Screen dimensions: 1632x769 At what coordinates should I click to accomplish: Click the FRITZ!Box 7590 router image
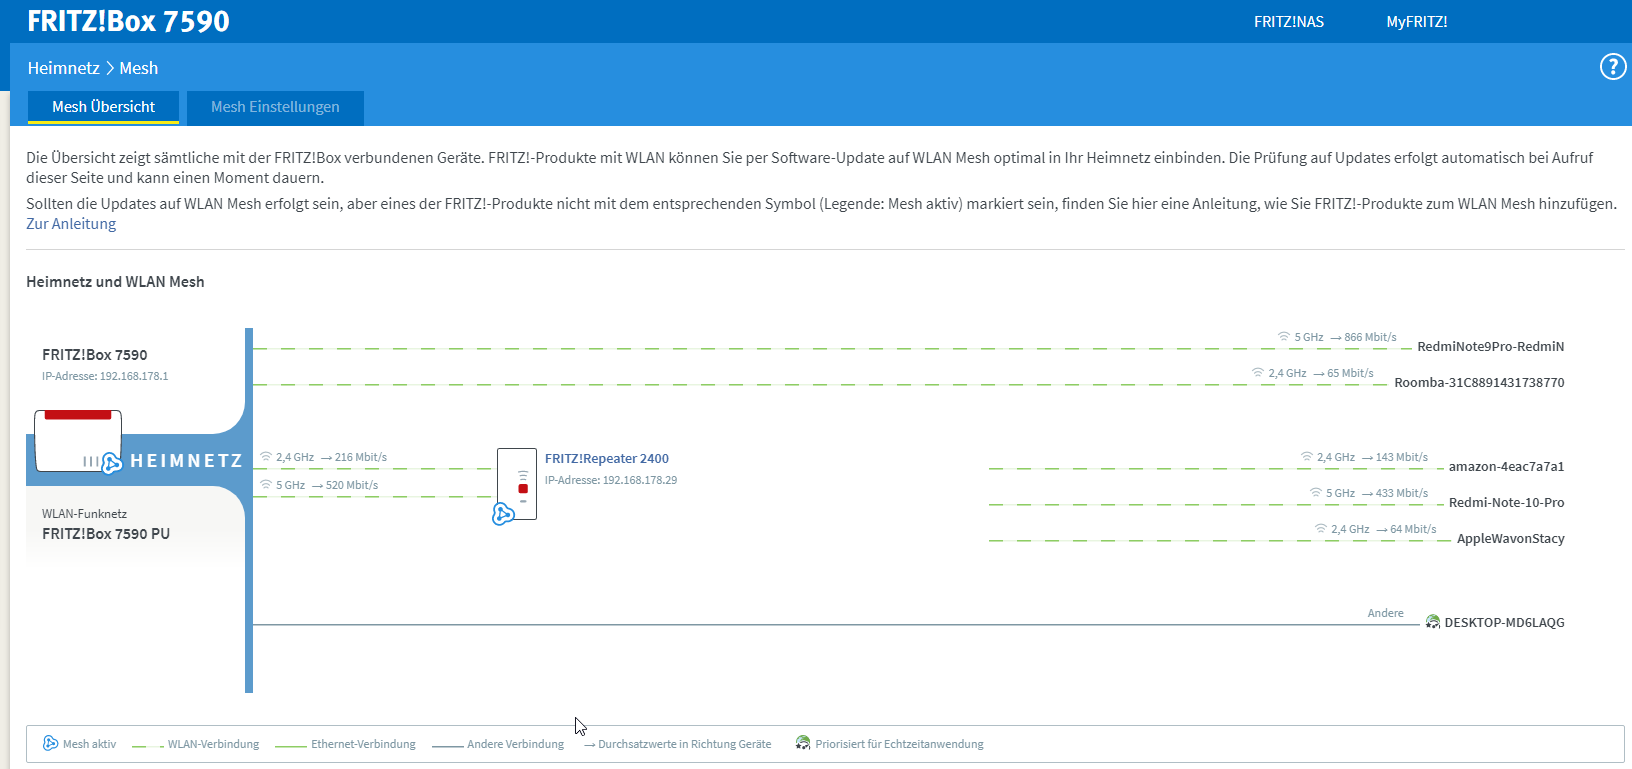pos(78,440)
